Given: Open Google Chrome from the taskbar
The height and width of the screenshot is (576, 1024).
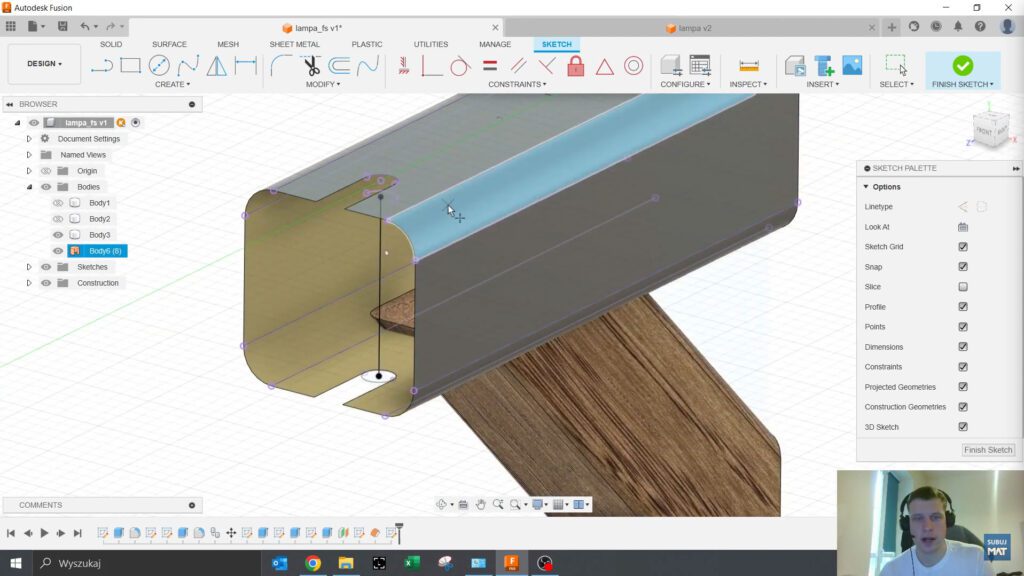Looking at the screenshot, I should pos(312,563).
